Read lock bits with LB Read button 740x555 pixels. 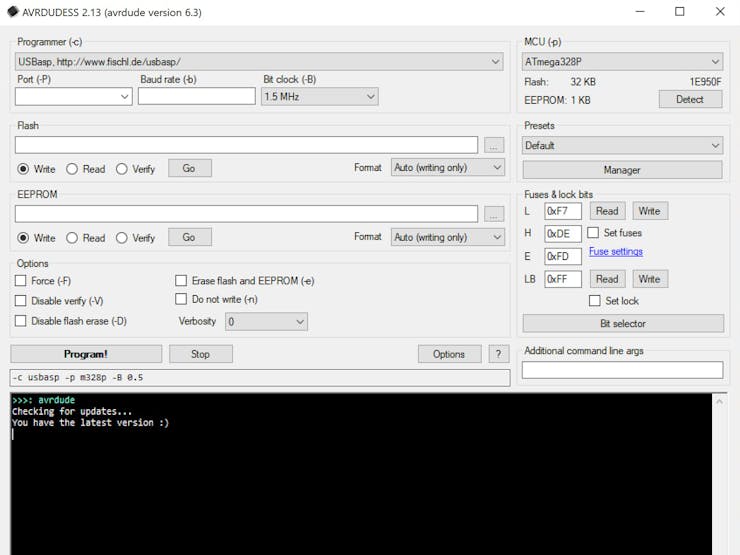(x=607, y=279)
